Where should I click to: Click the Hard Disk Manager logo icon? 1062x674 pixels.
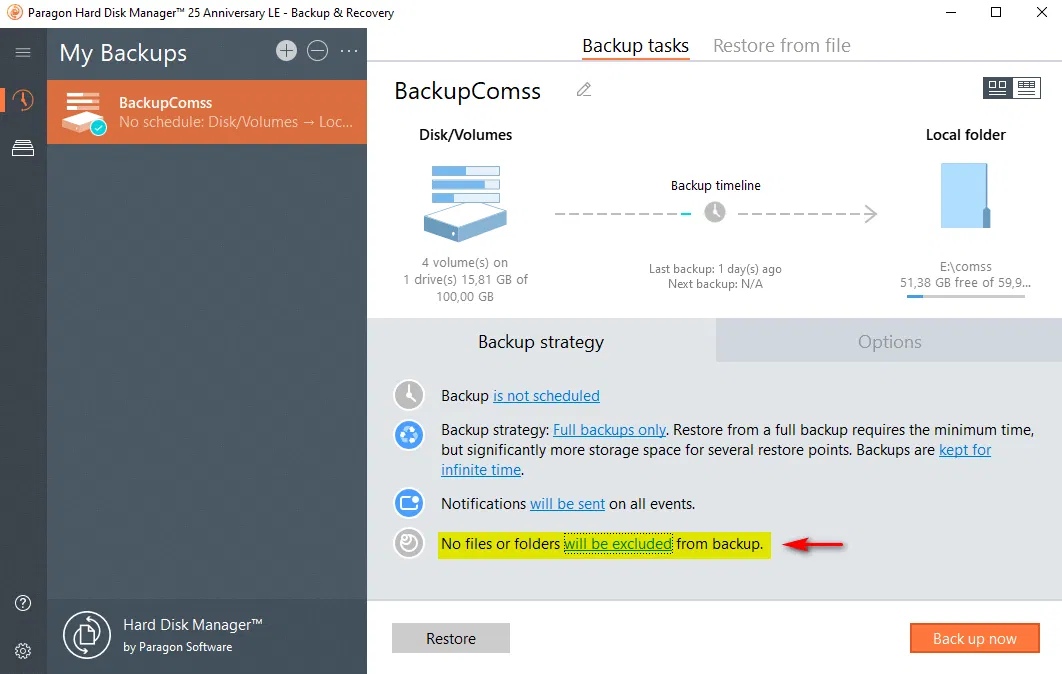87,635
